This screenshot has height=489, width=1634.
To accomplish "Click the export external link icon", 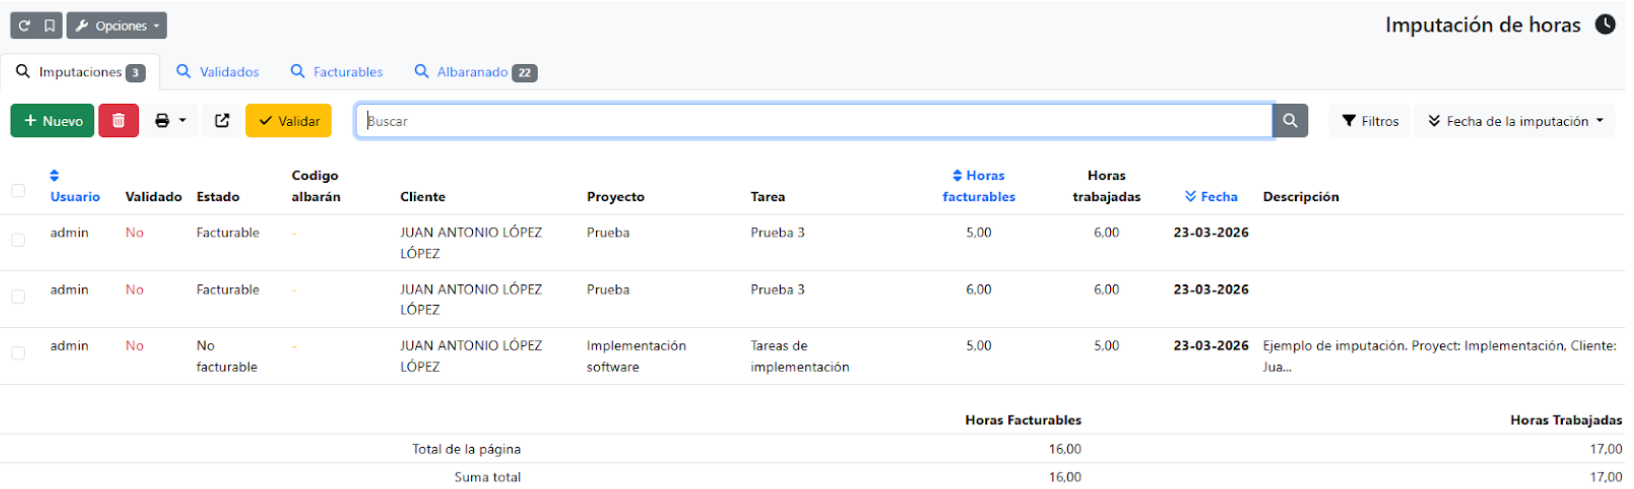I will click(222, 121).
